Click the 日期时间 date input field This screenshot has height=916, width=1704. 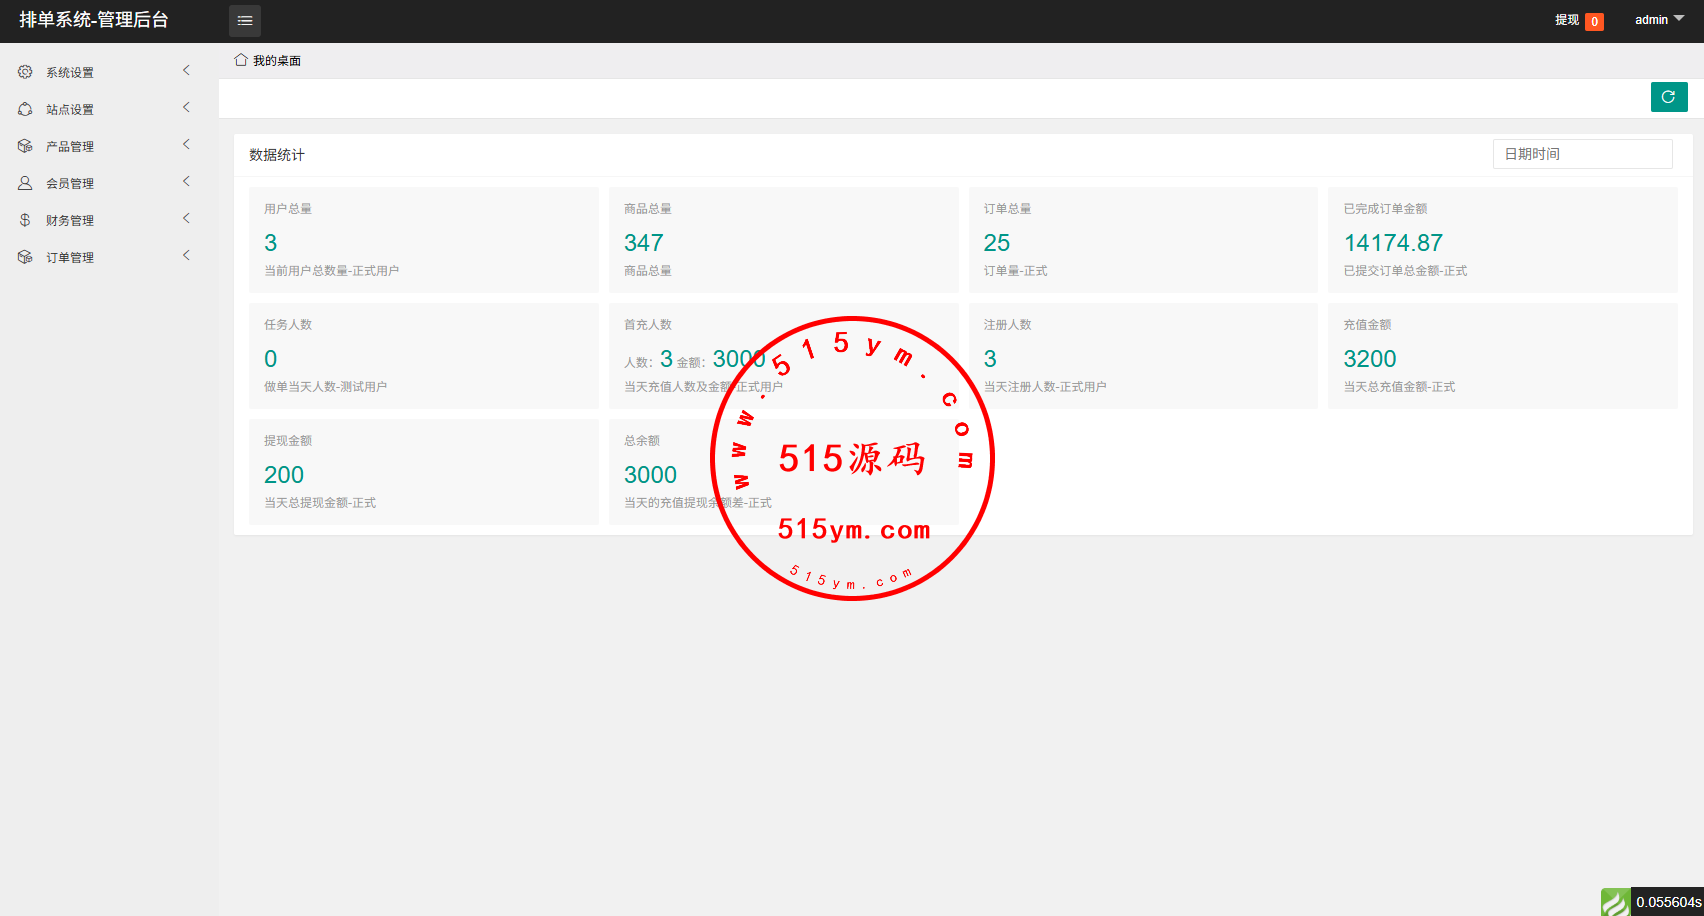1582,154
